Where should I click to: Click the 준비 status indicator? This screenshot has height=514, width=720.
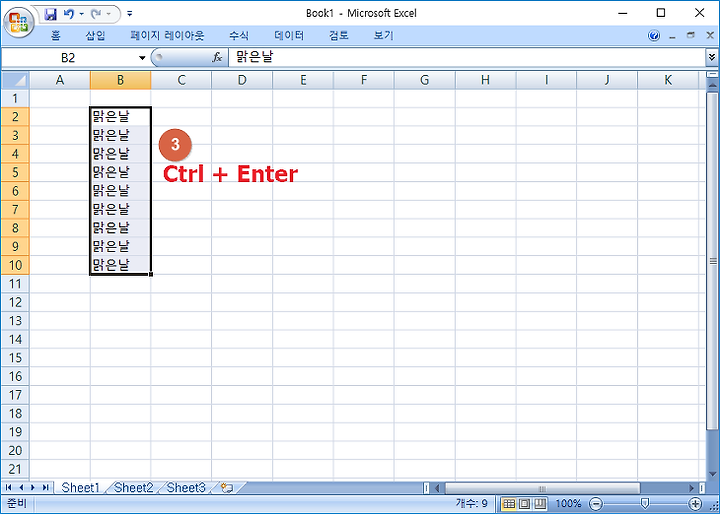pyautogui.click(x=17, y=503)
